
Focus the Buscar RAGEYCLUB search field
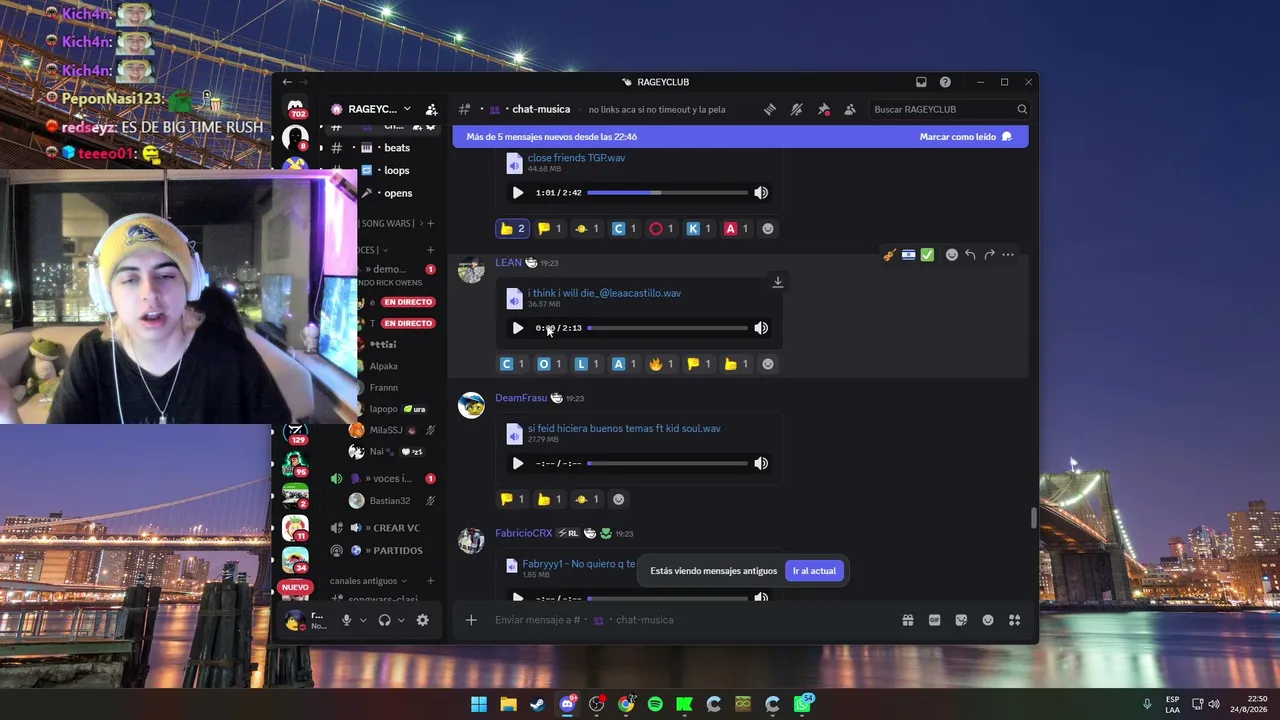950,110
